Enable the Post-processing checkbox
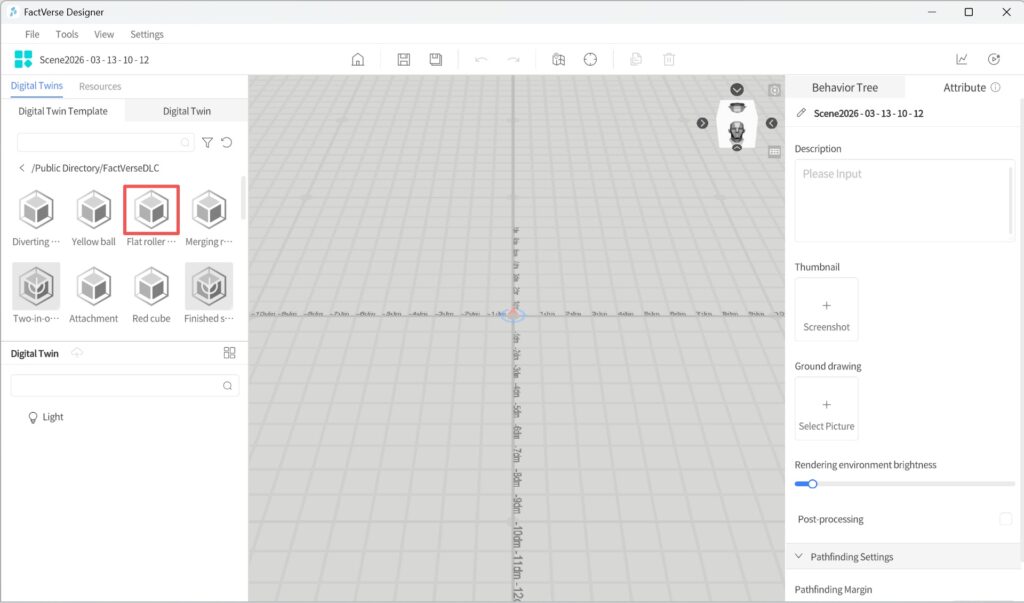 (x=1005, y=519)
